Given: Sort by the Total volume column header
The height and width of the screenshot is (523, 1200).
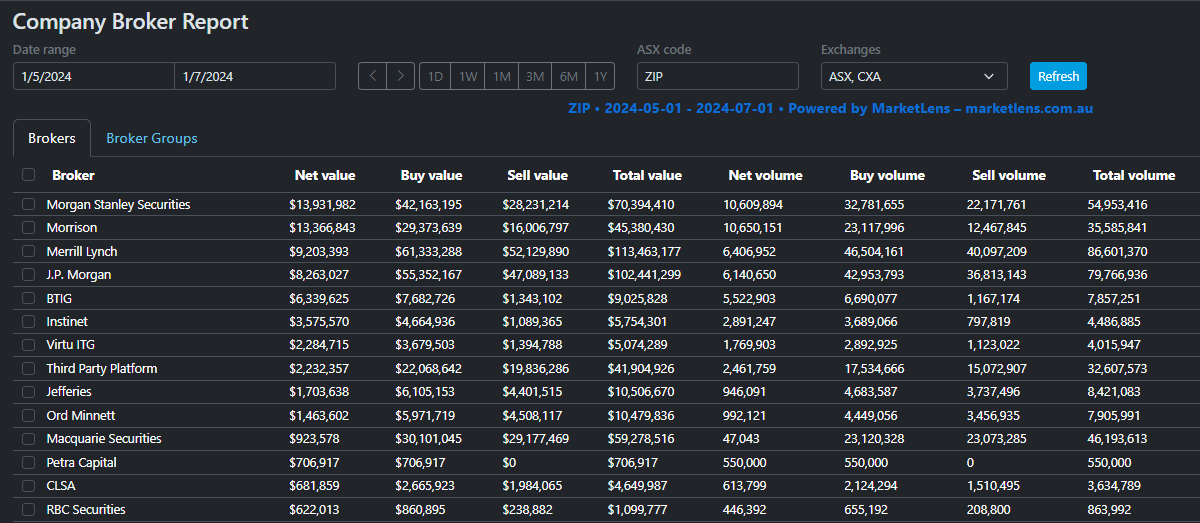Looking at the screenshot, I should click(x=1134, y=175).
